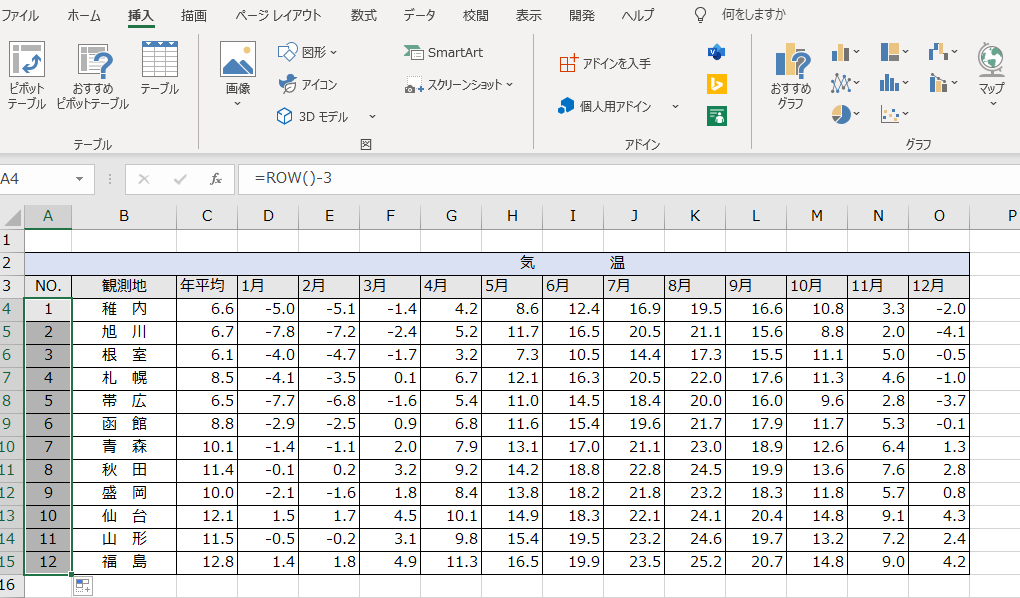Screen dimensions: 1020x598
Task: Switch to the ホーム tab
Action: 84,15
